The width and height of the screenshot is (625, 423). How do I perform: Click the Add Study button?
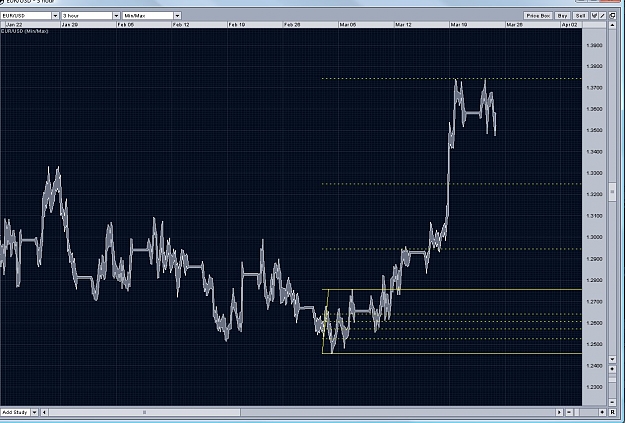(x=15, y=412)
